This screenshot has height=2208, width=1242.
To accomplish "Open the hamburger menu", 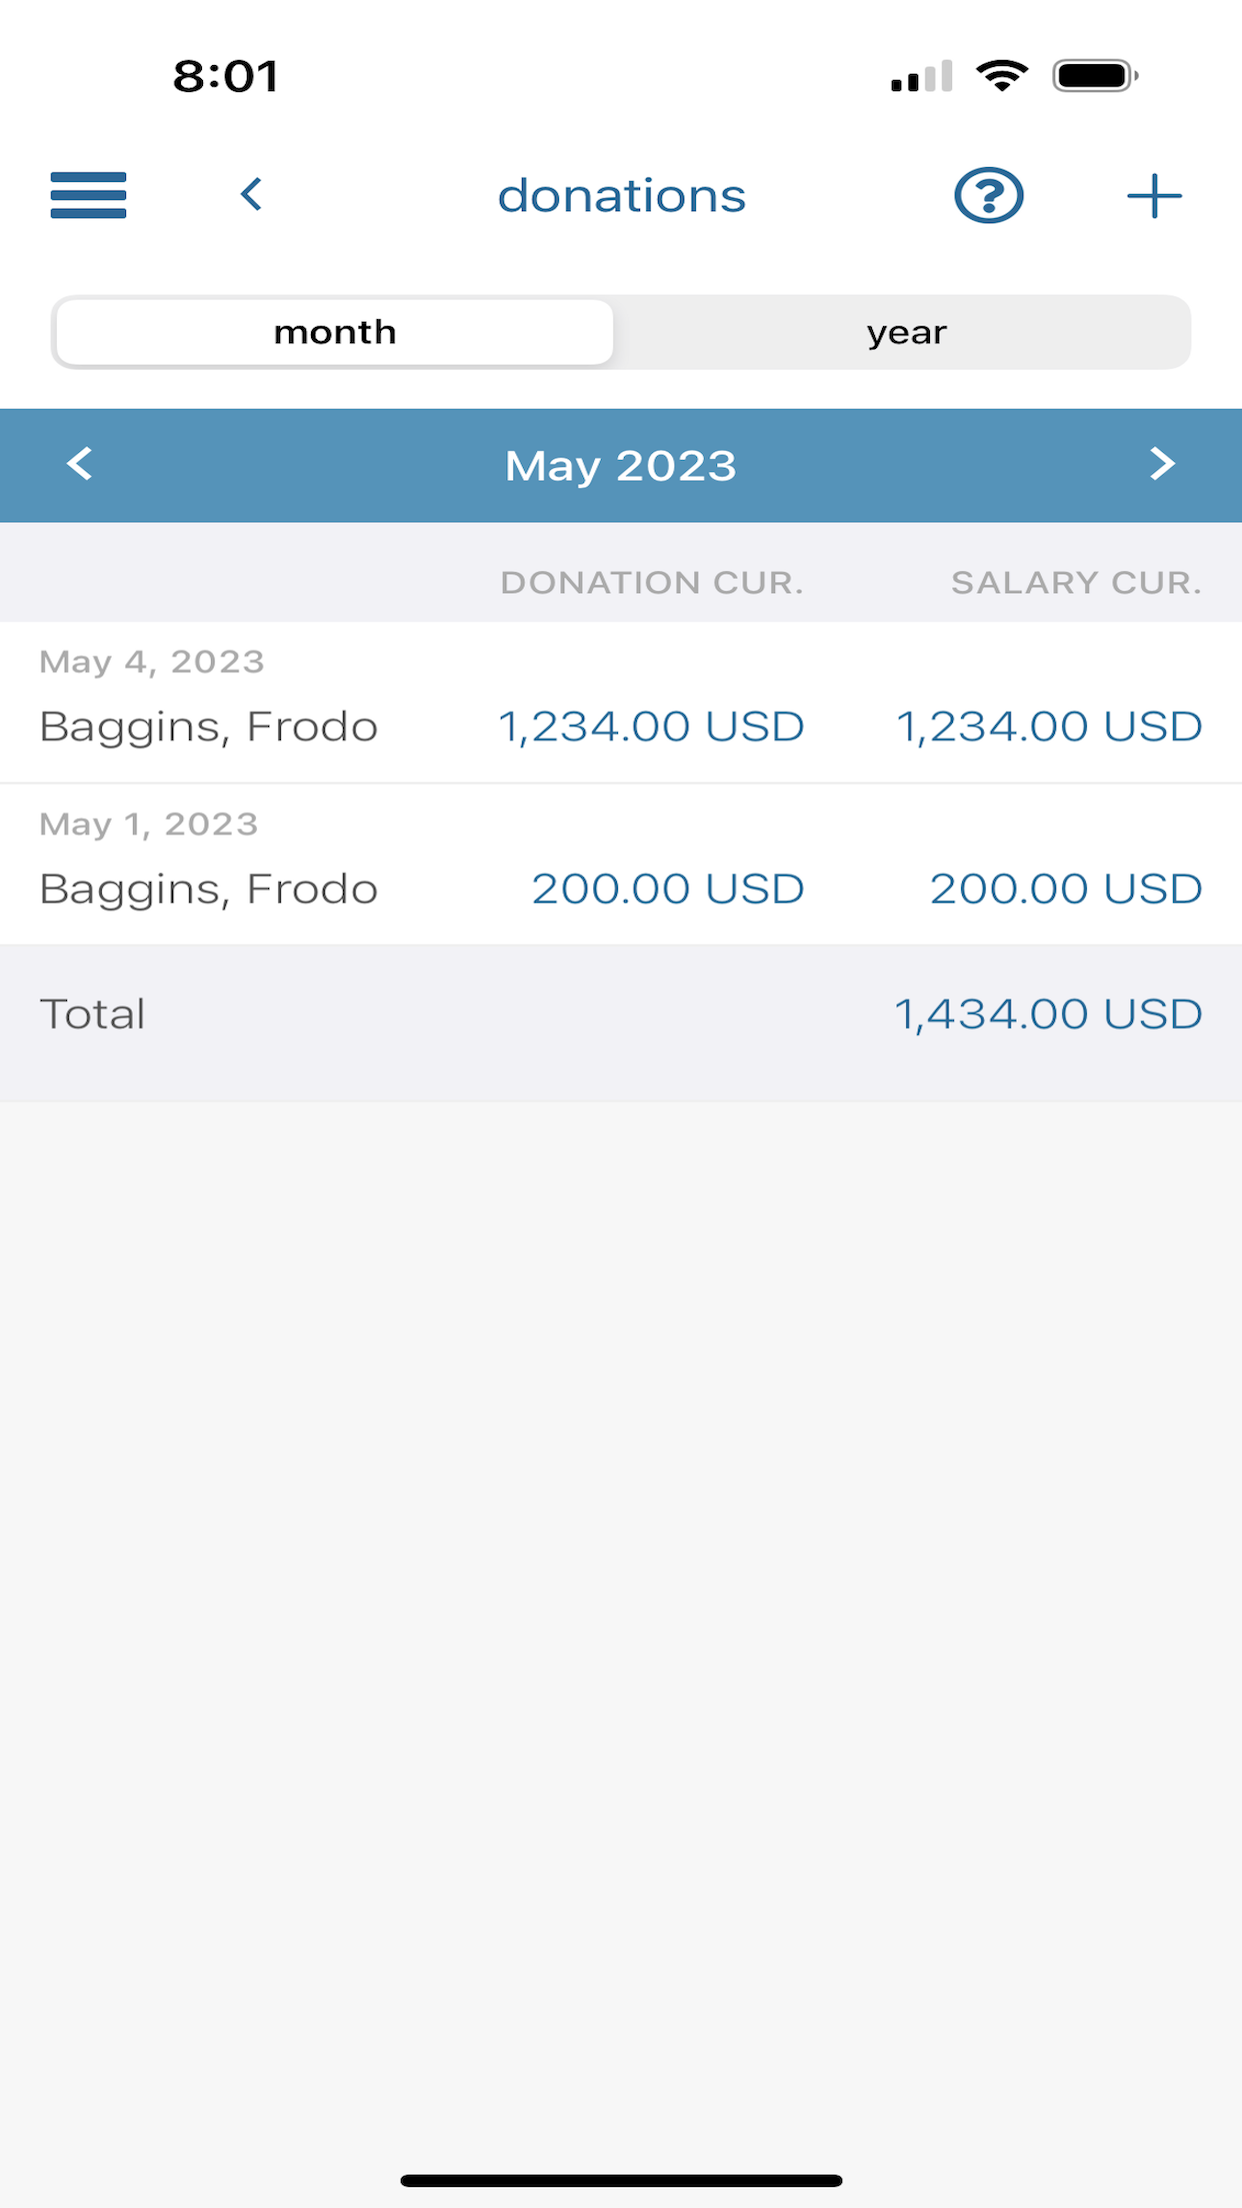I will click(x=88, y=195).
